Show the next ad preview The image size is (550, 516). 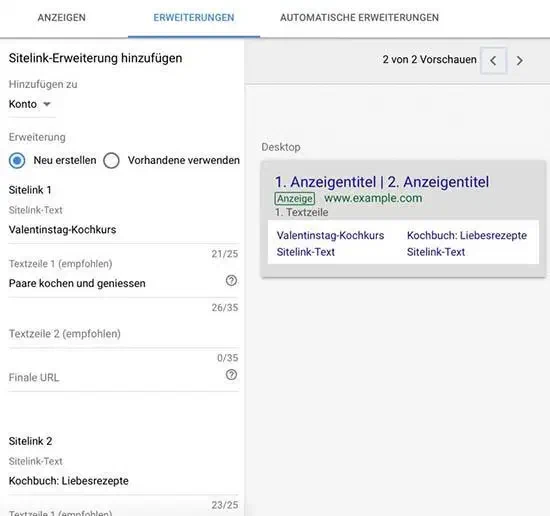click(x=520, y=61)
